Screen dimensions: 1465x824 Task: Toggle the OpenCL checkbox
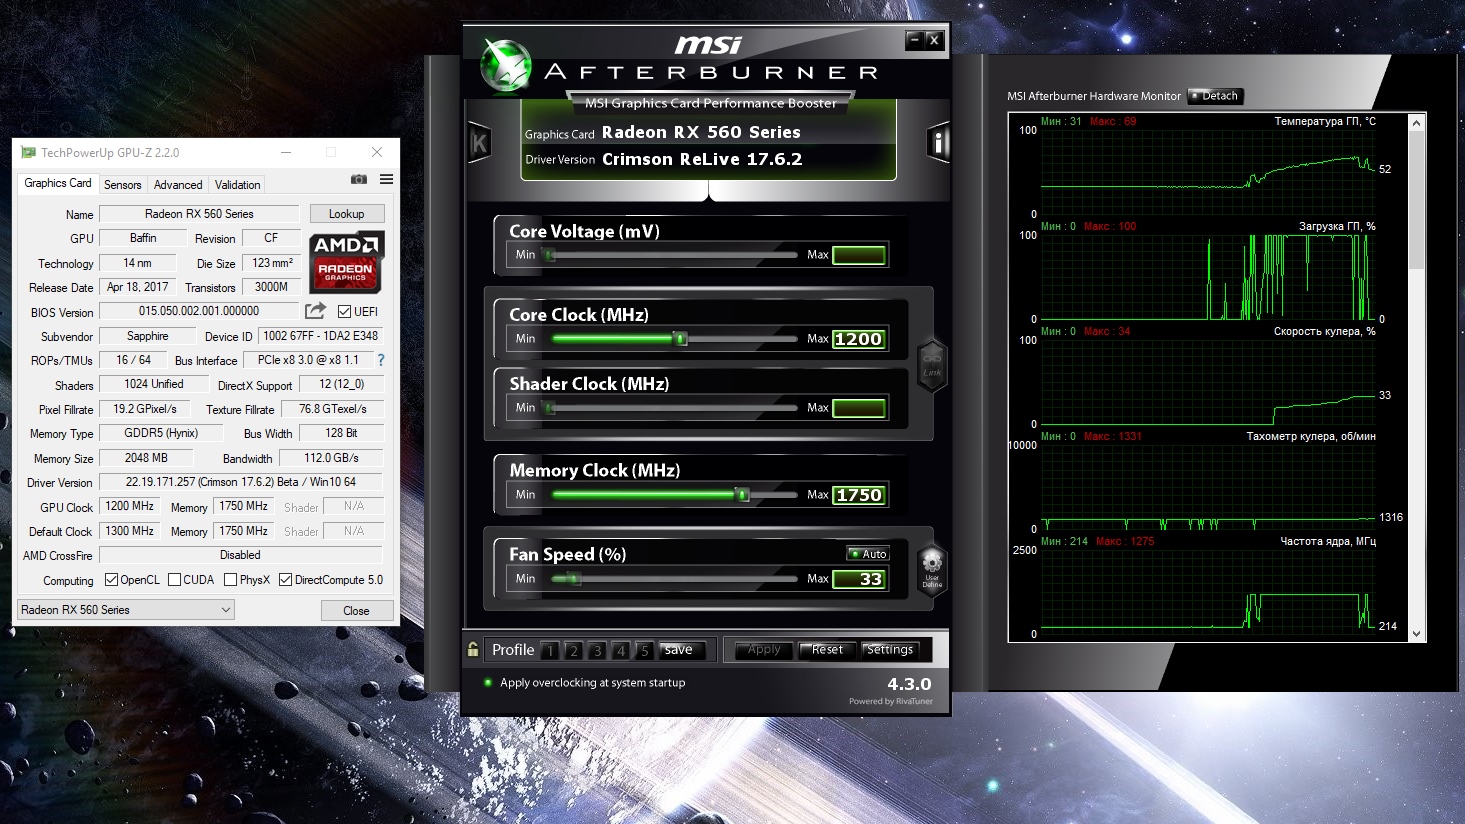tap(111, 580)
